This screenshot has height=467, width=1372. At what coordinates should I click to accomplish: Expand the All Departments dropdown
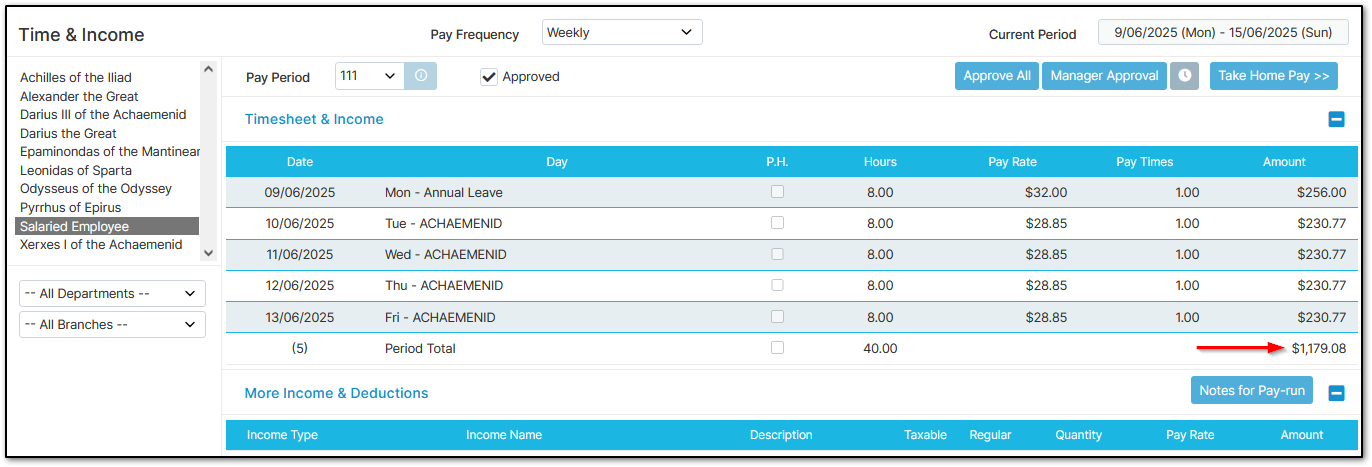coord(112,294)
